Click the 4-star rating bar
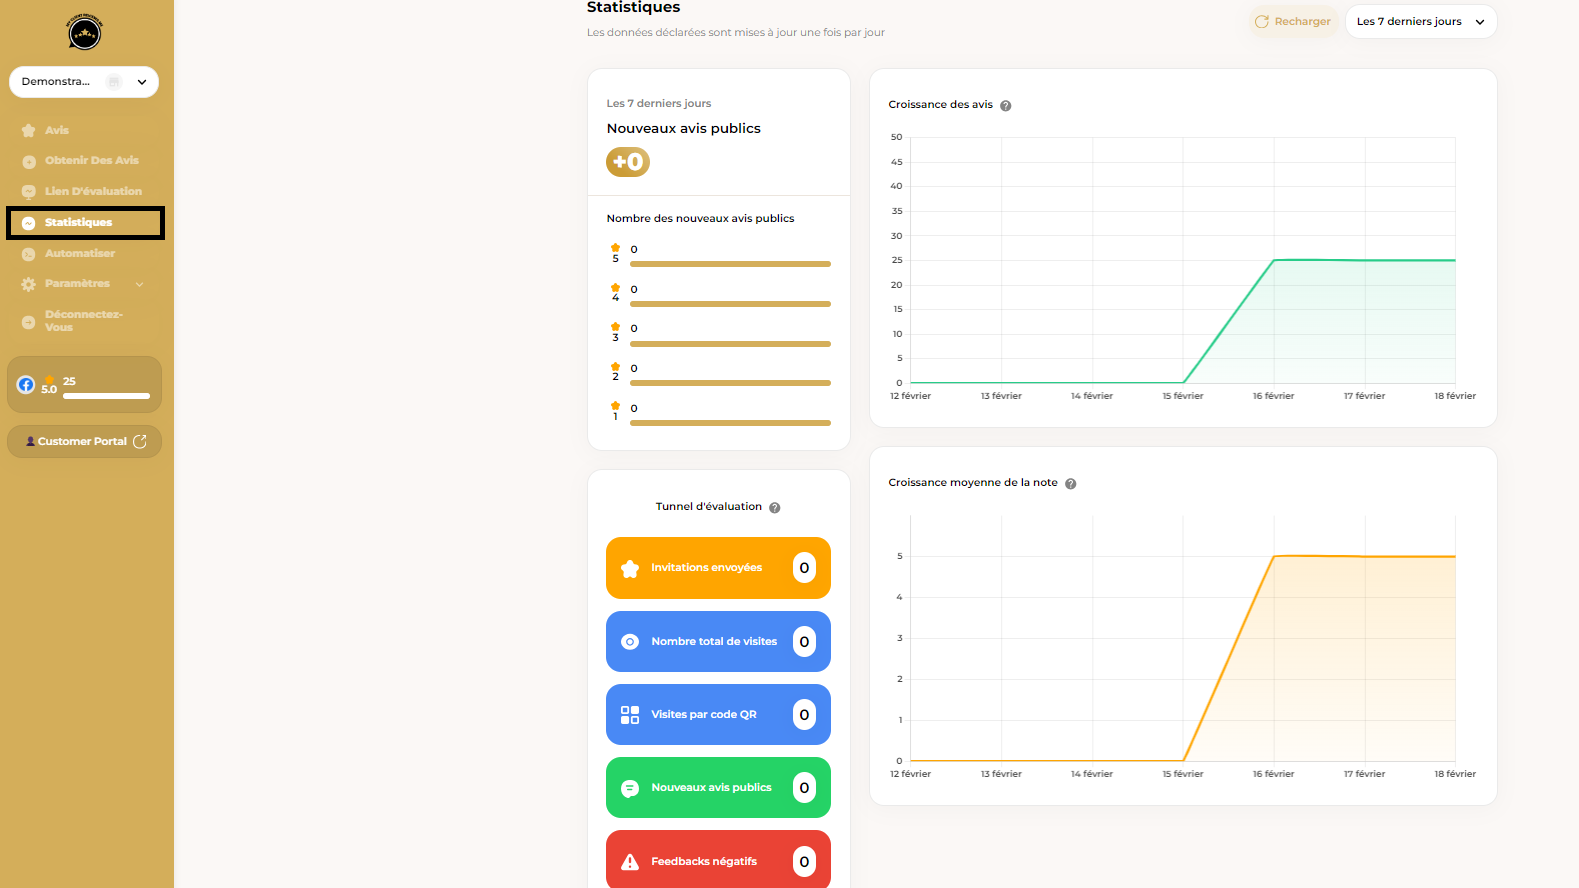This screenshot has width=1579, height=888. pyautogui.click(x=730, y=304)
